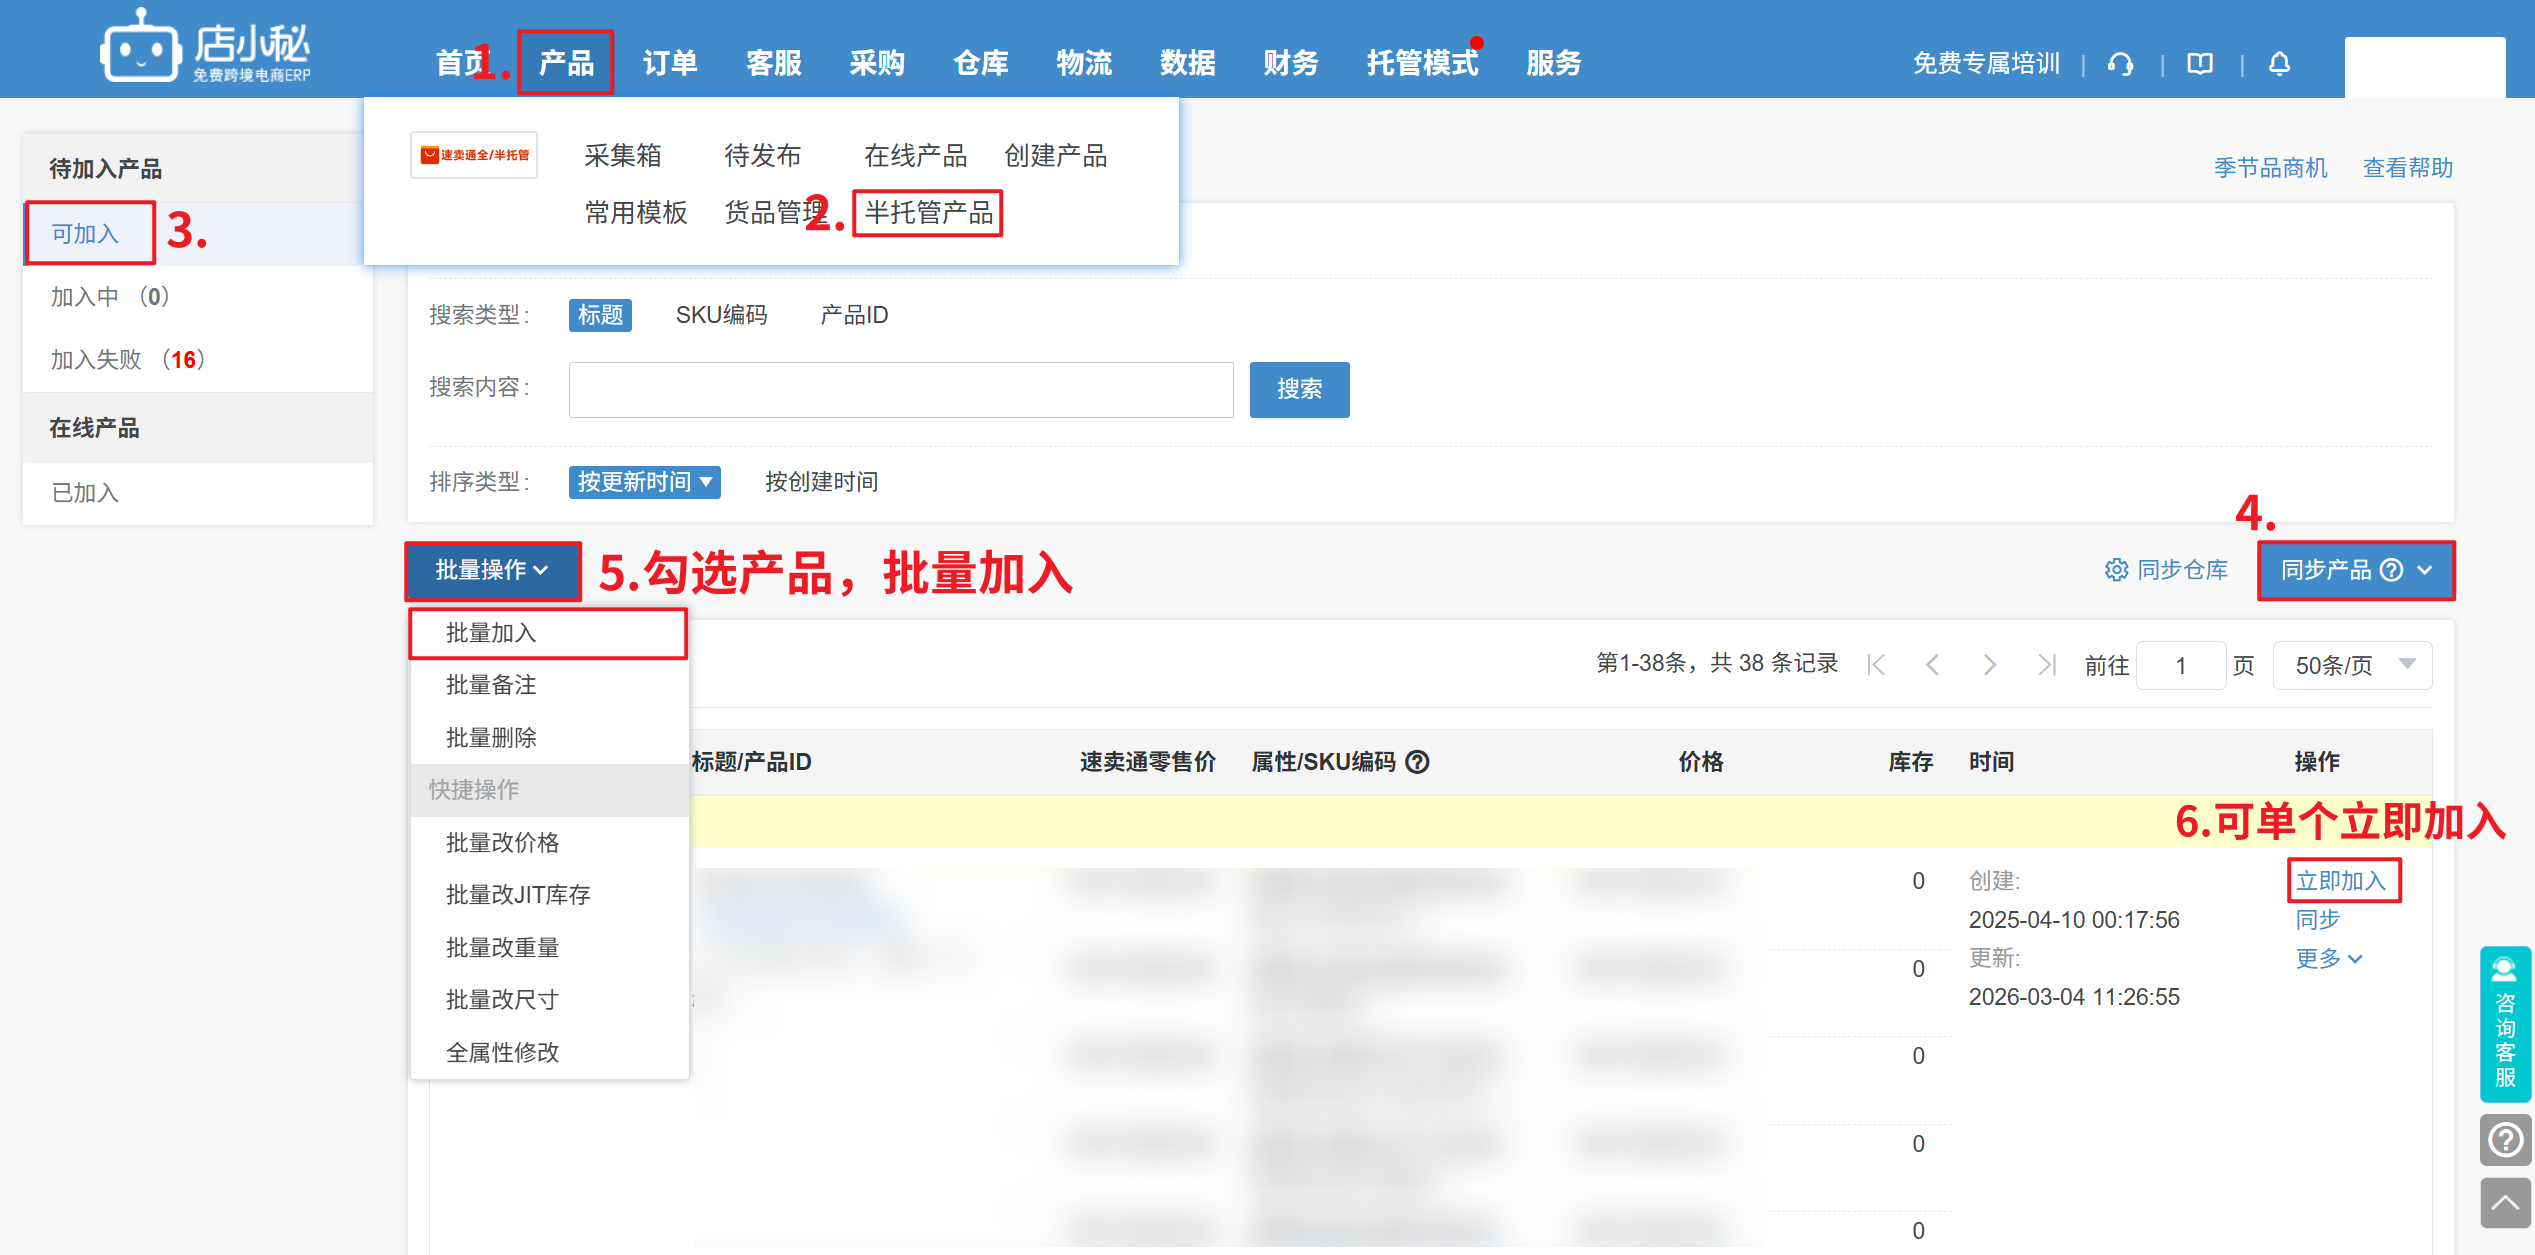The height and width of the screenshot is (1255, 2535).
Task: Open the 订单 top navigation menu
Action: click(669, 63)
